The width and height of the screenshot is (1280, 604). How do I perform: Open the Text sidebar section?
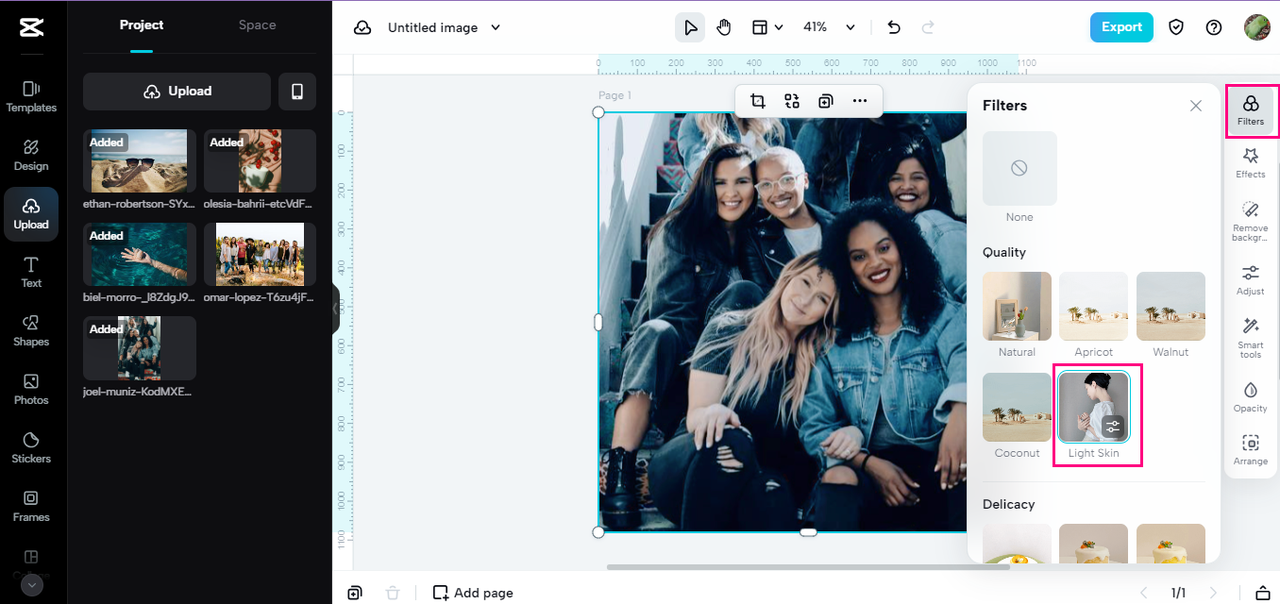point(31,272)
